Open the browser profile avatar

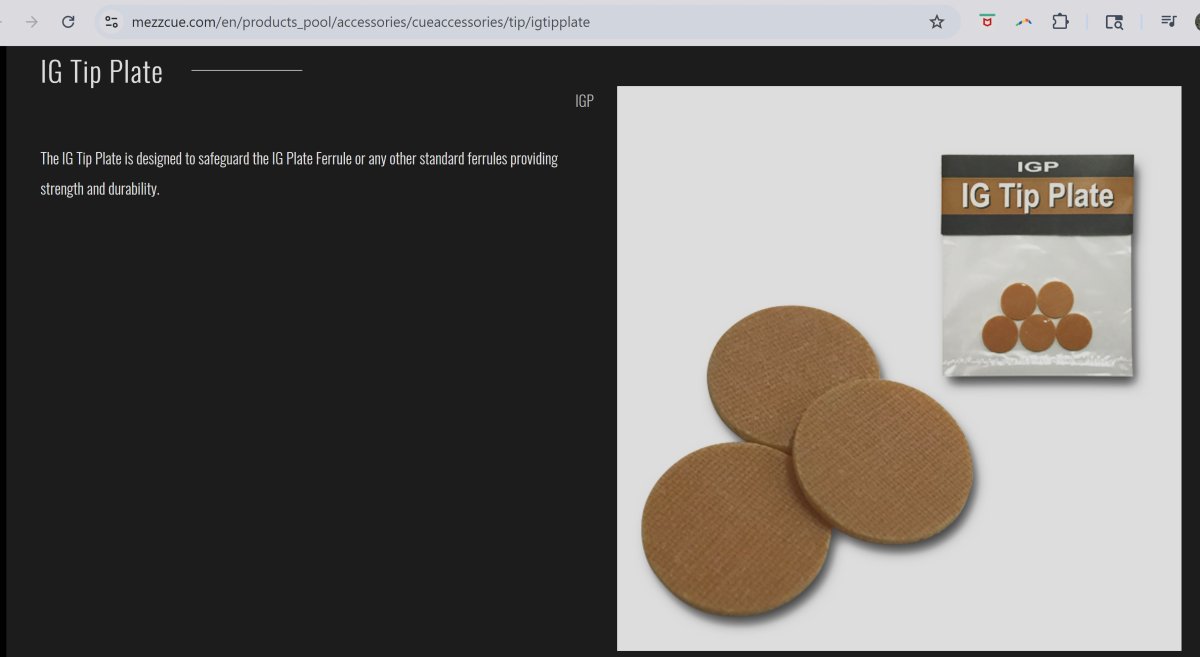pos(1196,21)
